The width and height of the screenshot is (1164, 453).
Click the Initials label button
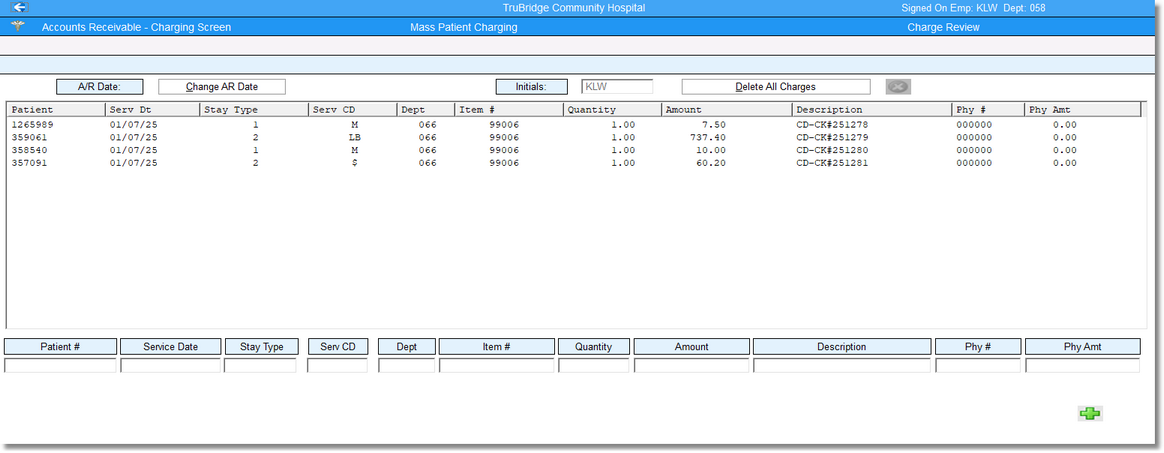(532, 87)
